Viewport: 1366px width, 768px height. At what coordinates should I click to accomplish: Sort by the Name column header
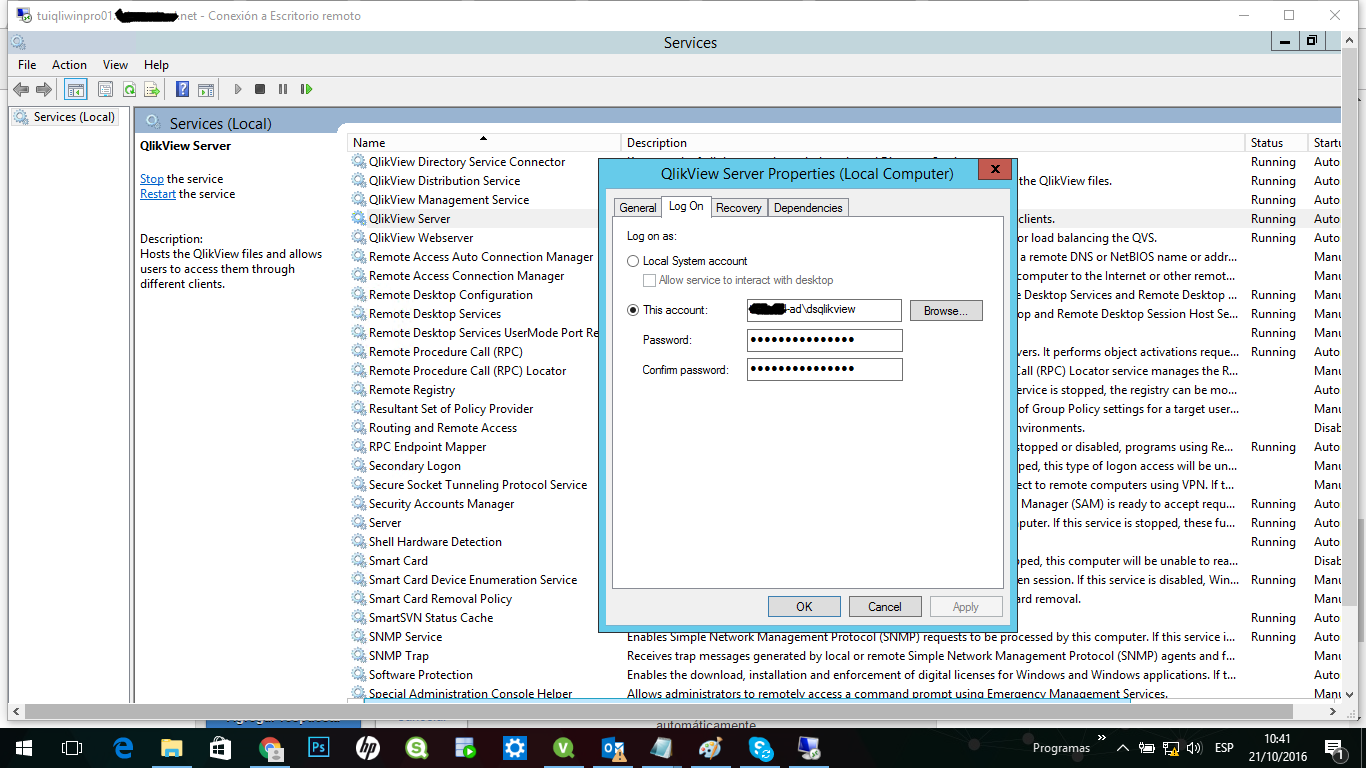click(484, 143)
